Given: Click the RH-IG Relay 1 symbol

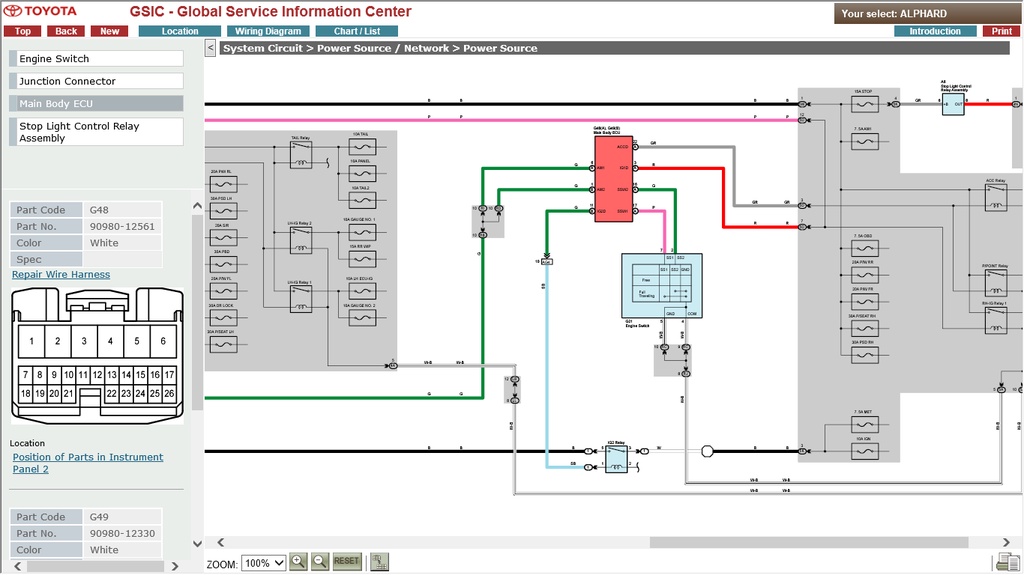Looking at the screenshot, I should (x=996, y=320).
